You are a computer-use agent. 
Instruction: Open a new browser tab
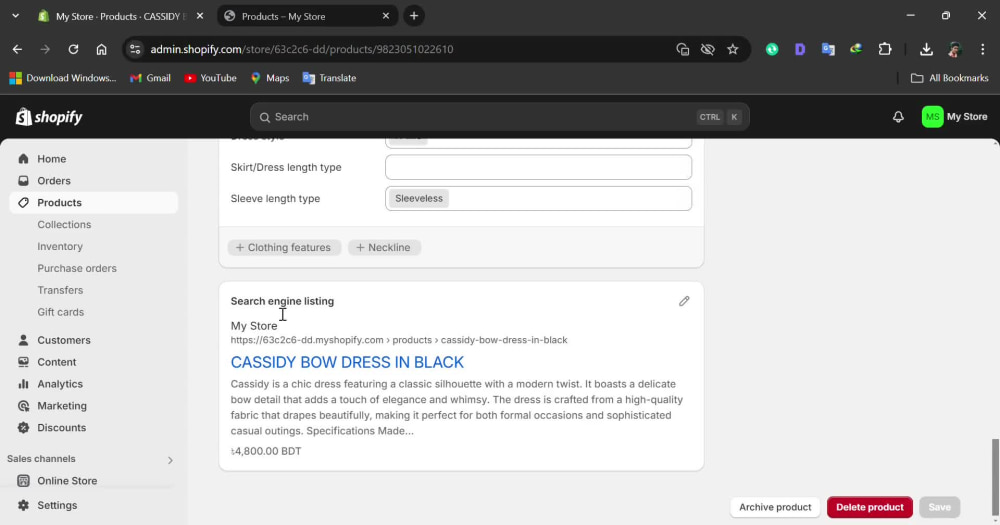[x=414, y=16]
